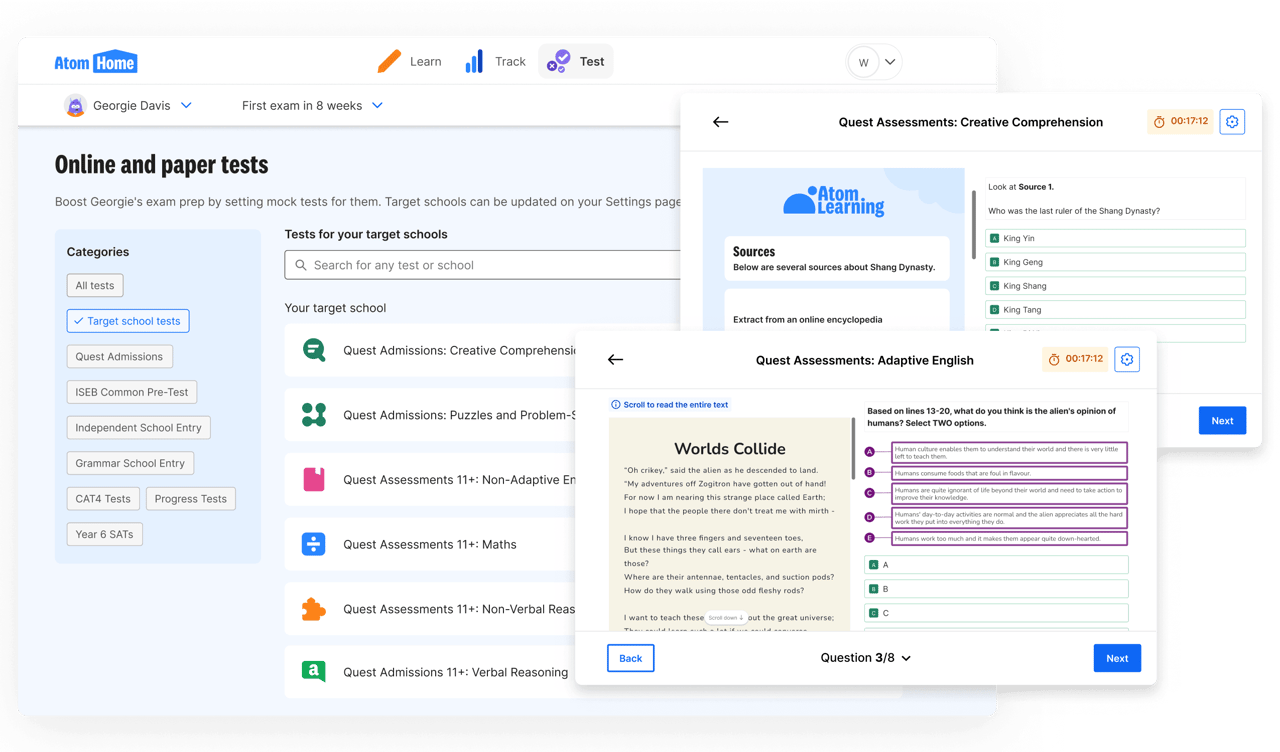Viewport: 1280px width, 752px height.
Task: Click the Atom Home logo
Action: pos(96,62)
